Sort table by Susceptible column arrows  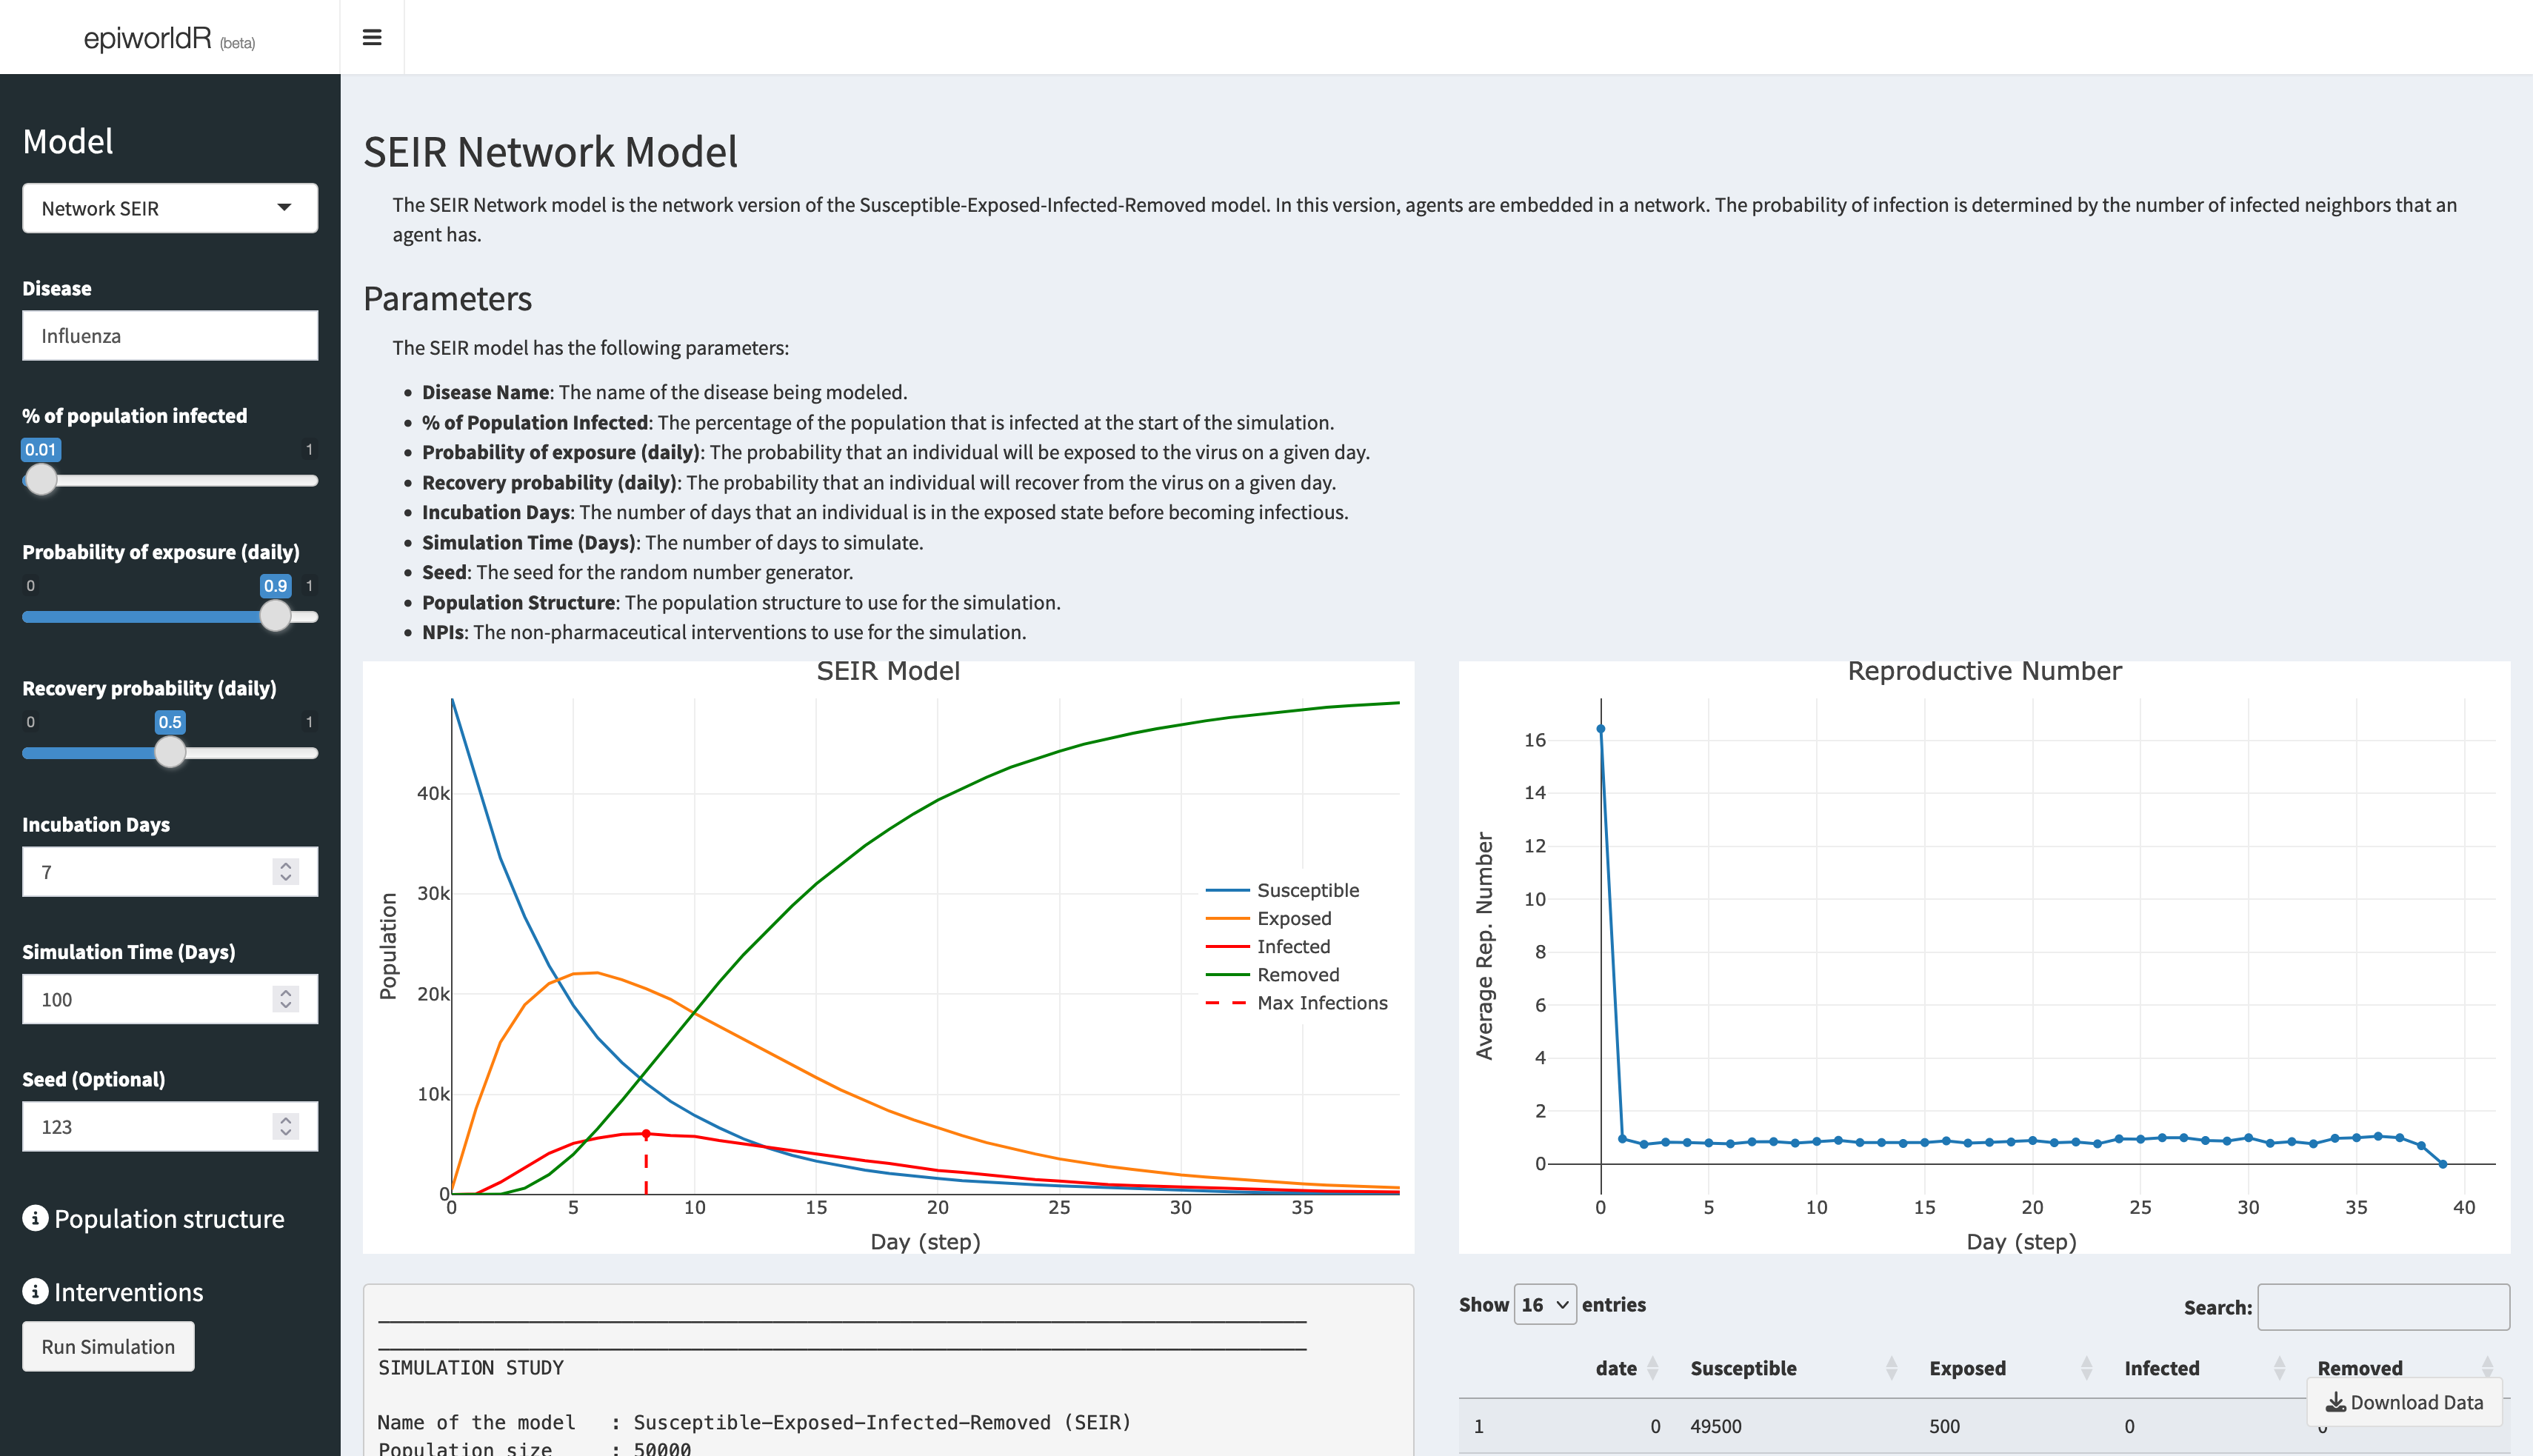(1891, 1368)
